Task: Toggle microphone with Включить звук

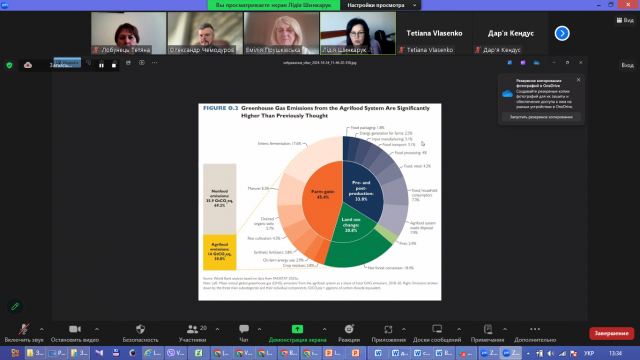Action: coord(24,333)
